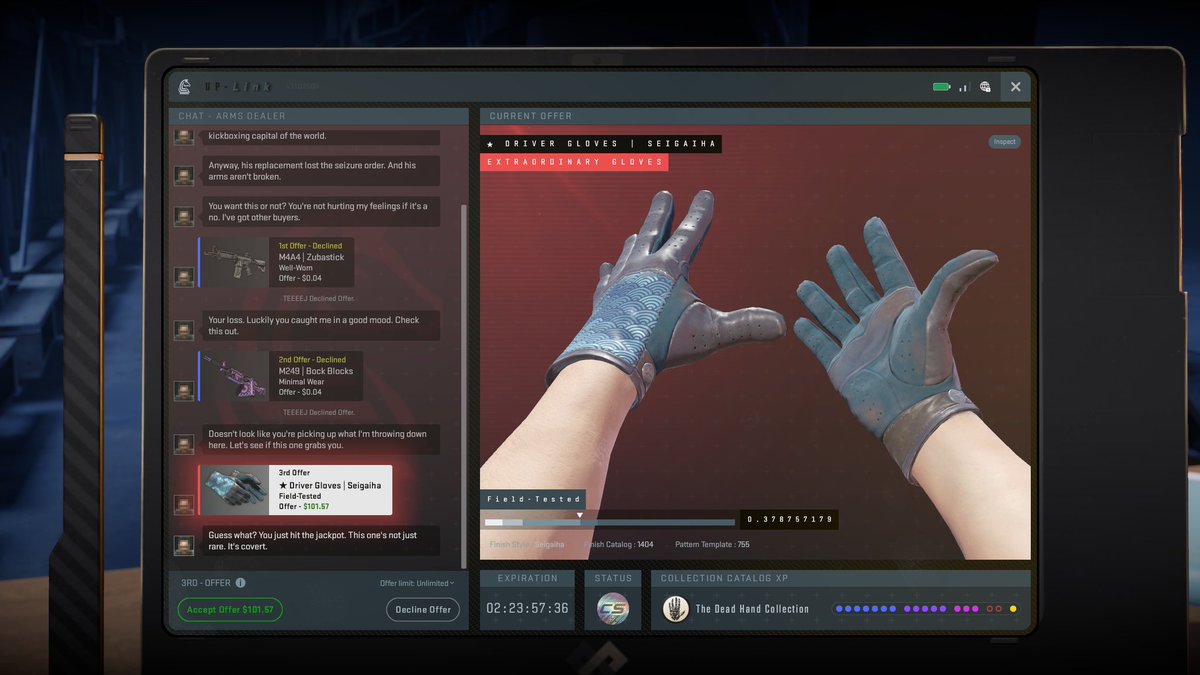Click dealer avatar beside the Driver Gloves offer
This screenshot has height=675, width=1200.
pyautogui.click(x=184, y=505)
